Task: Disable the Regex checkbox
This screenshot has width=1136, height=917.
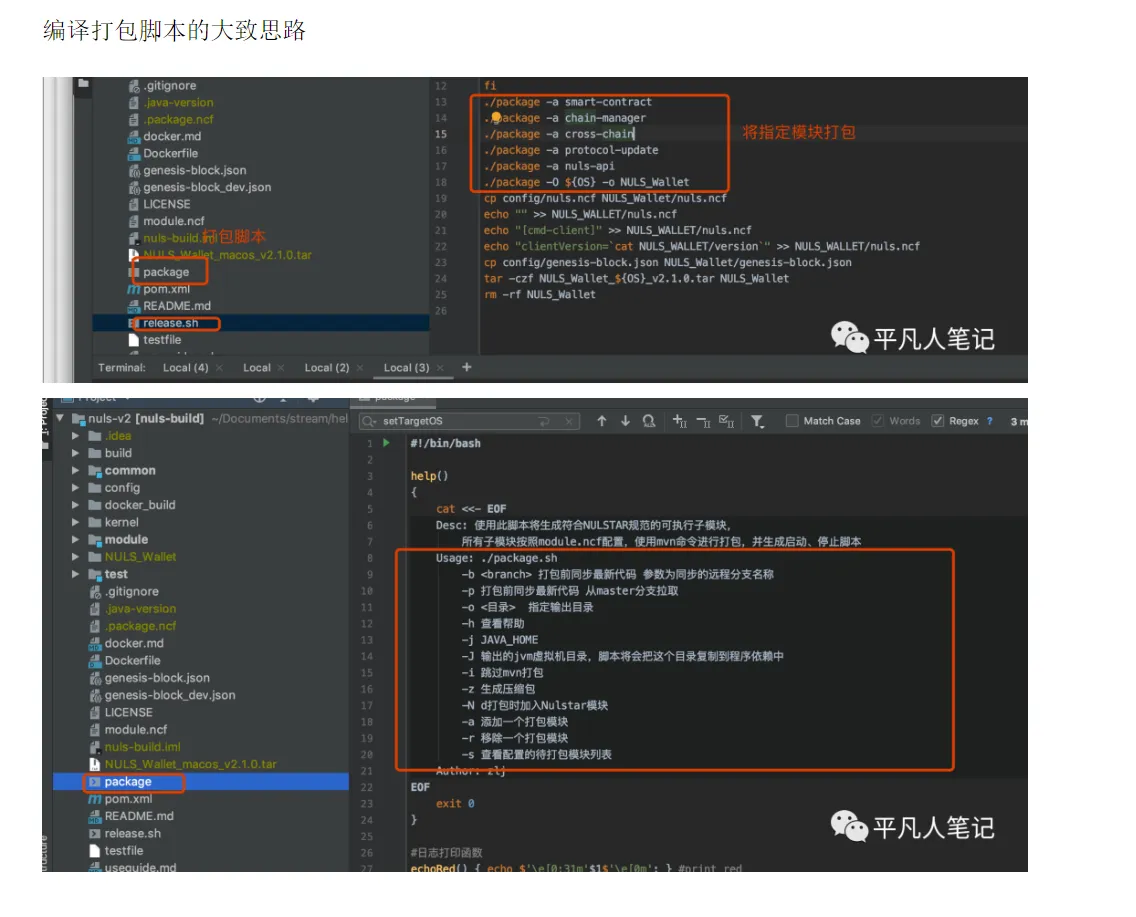Action: point(937,421)
